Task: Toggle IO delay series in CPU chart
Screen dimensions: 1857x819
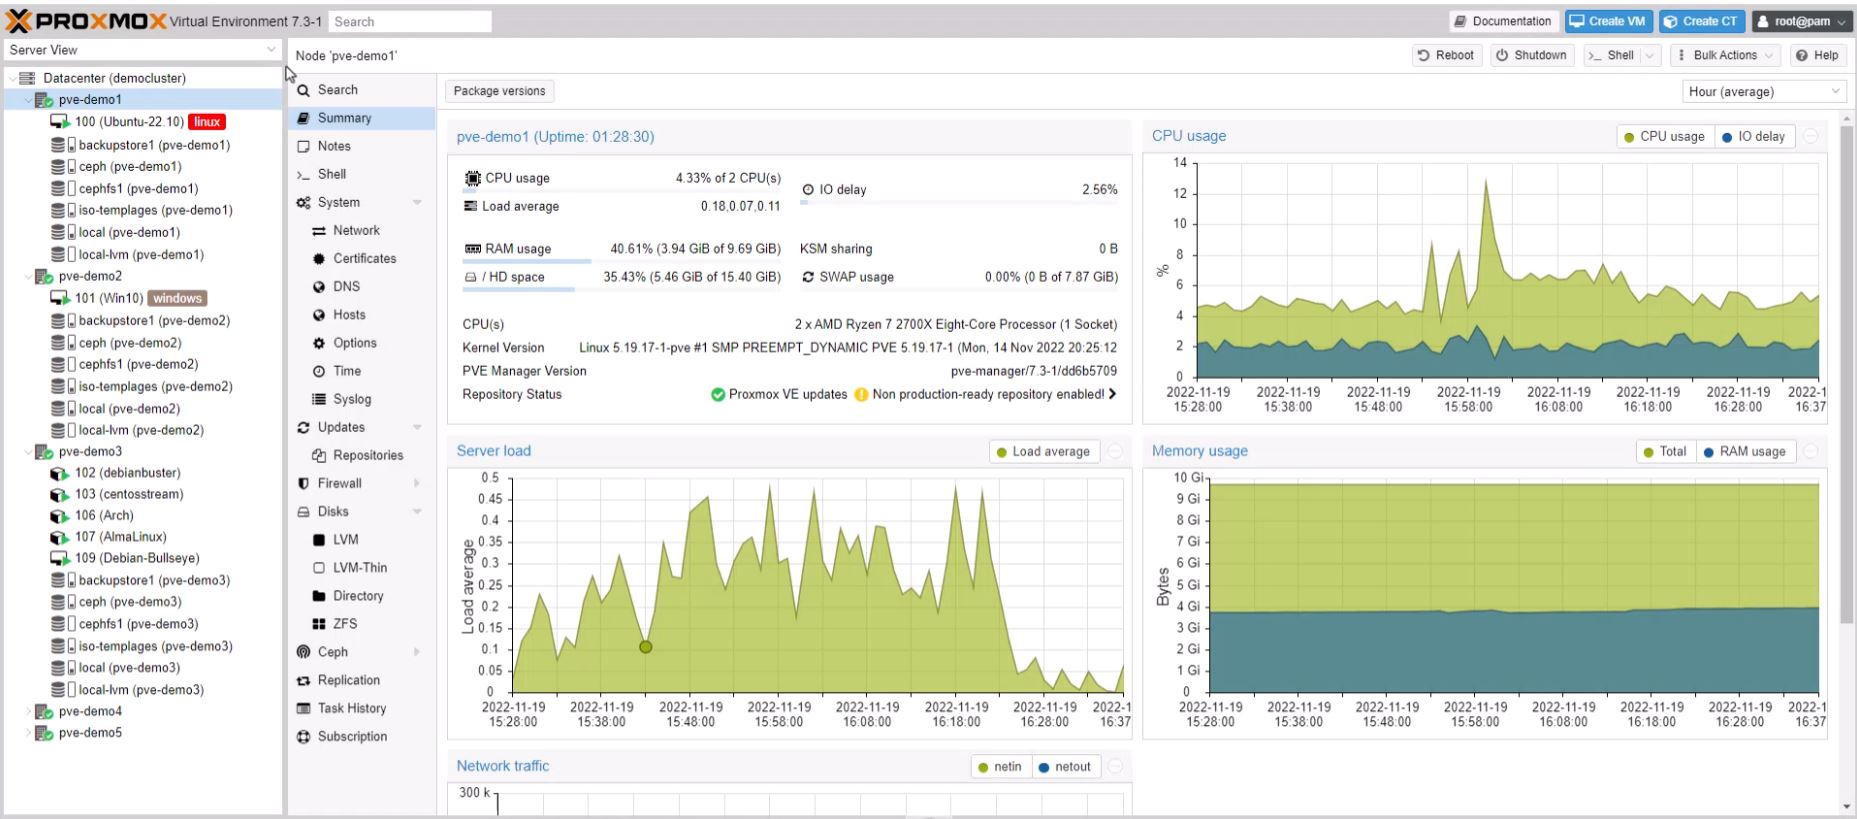Action: tap(1754, 137)
